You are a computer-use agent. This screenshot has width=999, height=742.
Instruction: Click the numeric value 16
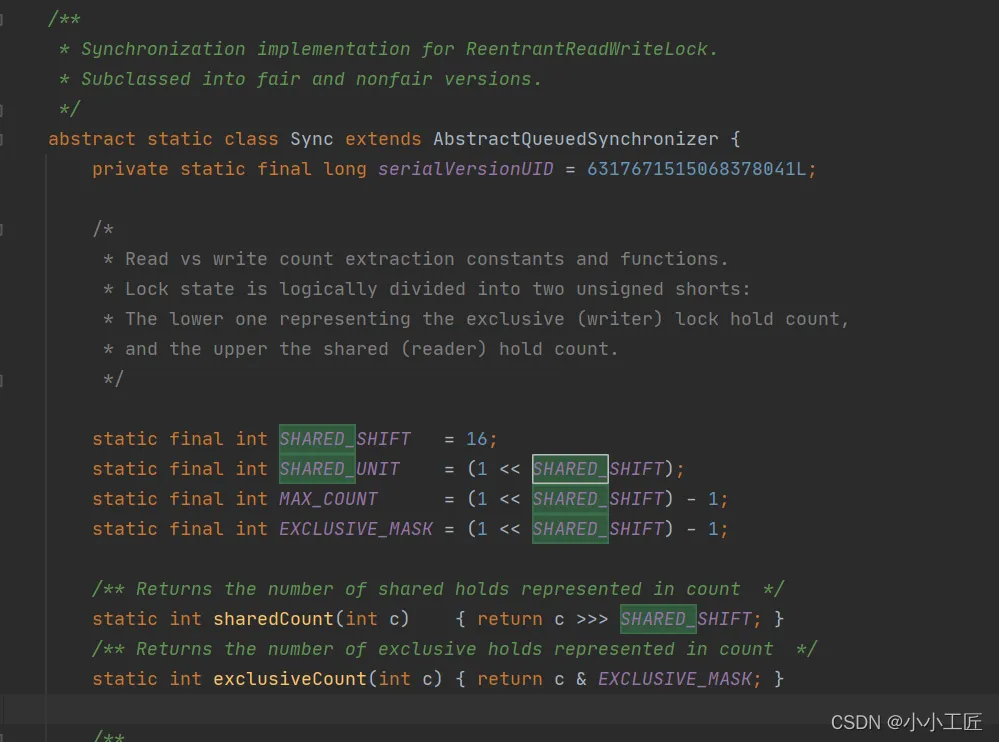pos(477,439)
